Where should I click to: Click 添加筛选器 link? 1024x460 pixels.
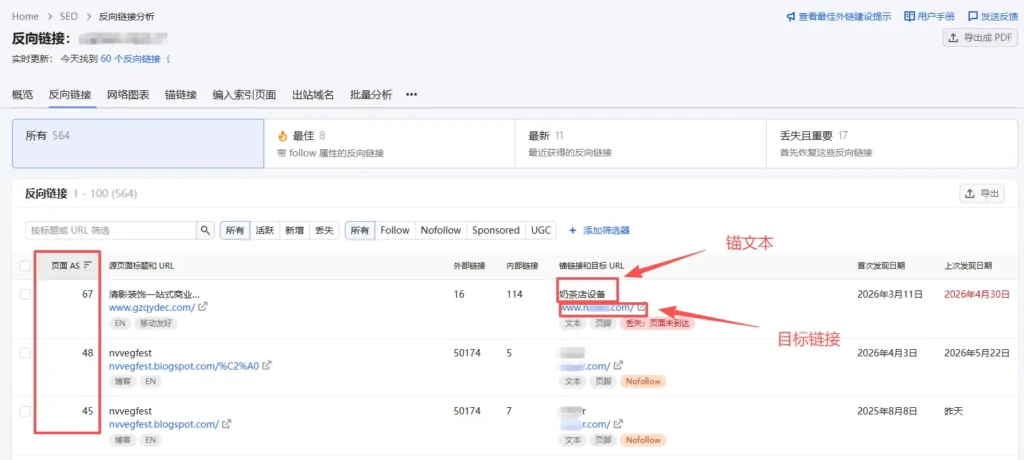tap(606, 230)
